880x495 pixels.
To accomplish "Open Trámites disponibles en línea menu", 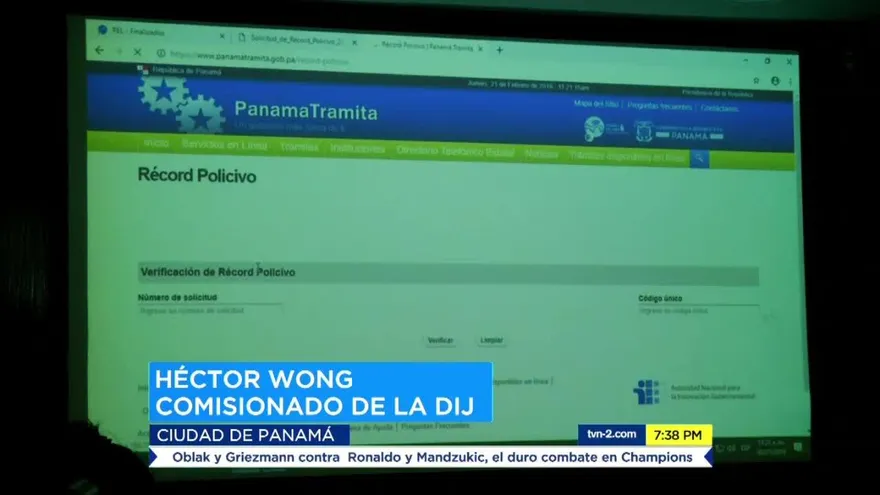I will click(627, 157).
